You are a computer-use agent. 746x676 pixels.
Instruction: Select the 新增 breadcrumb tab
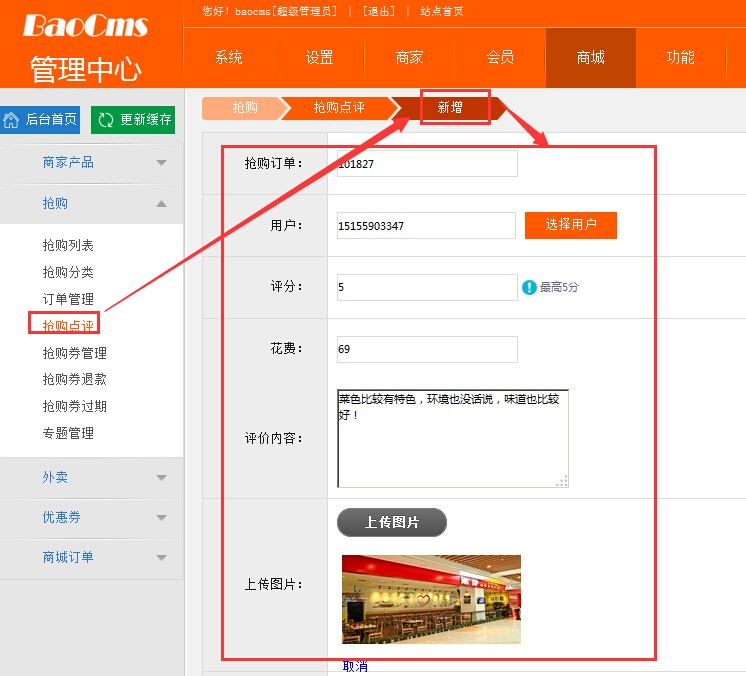(x=450, y=108)
